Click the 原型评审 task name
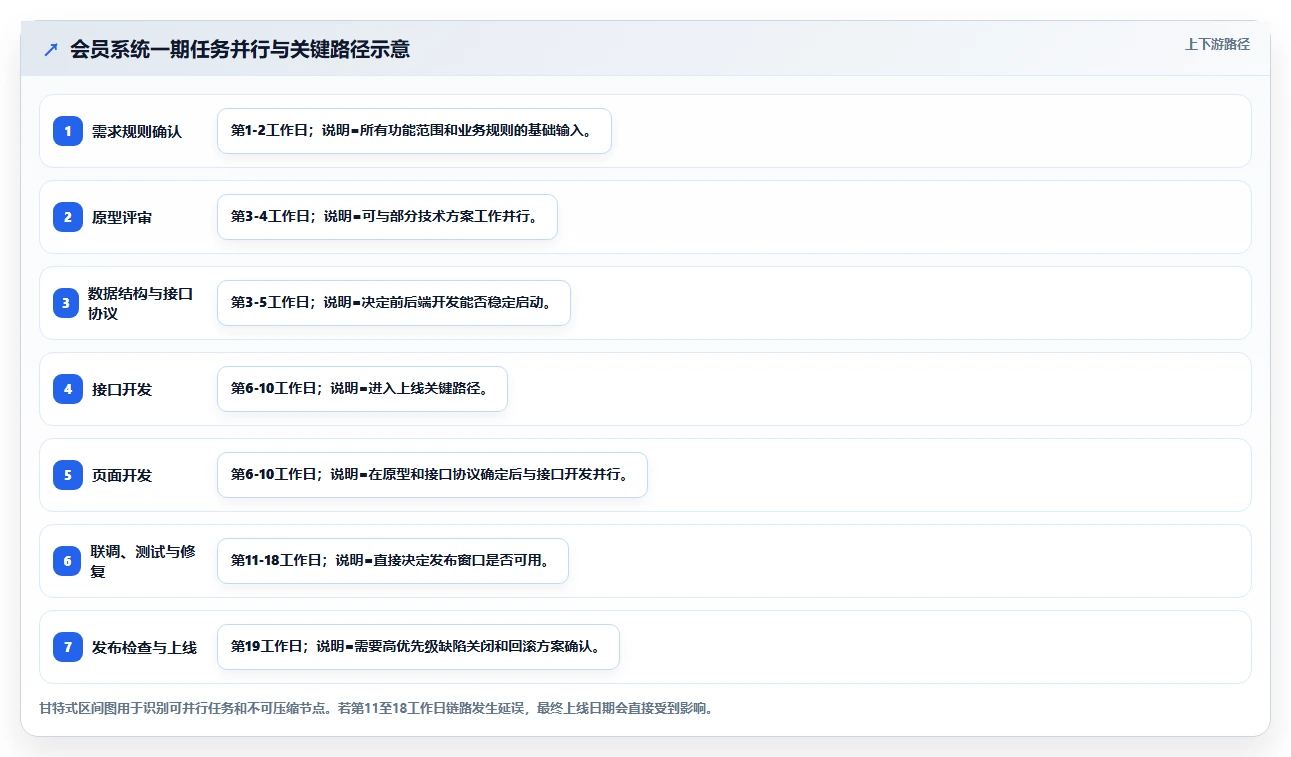 tap(122, 217)
